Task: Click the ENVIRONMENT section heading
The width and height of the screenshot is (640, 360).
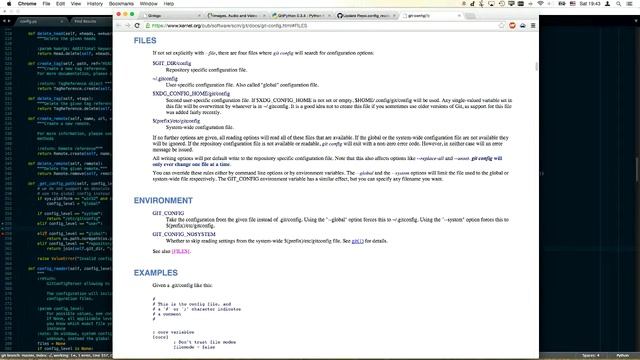Action: (163, 200)
